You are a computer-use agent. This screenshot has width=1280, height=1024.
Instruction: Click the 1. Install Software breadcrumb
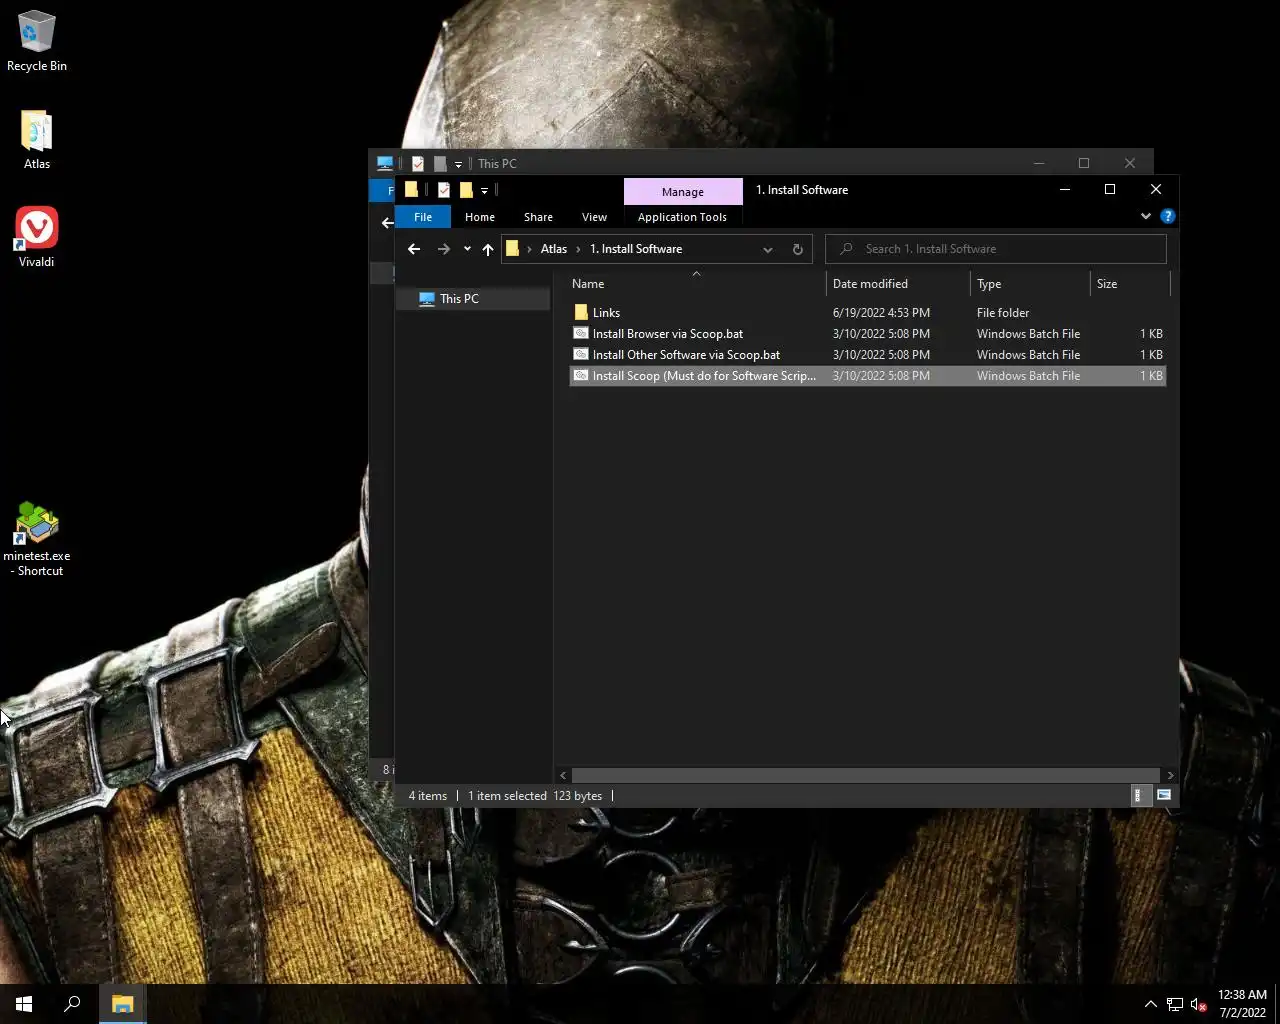(x=636, y=249)
